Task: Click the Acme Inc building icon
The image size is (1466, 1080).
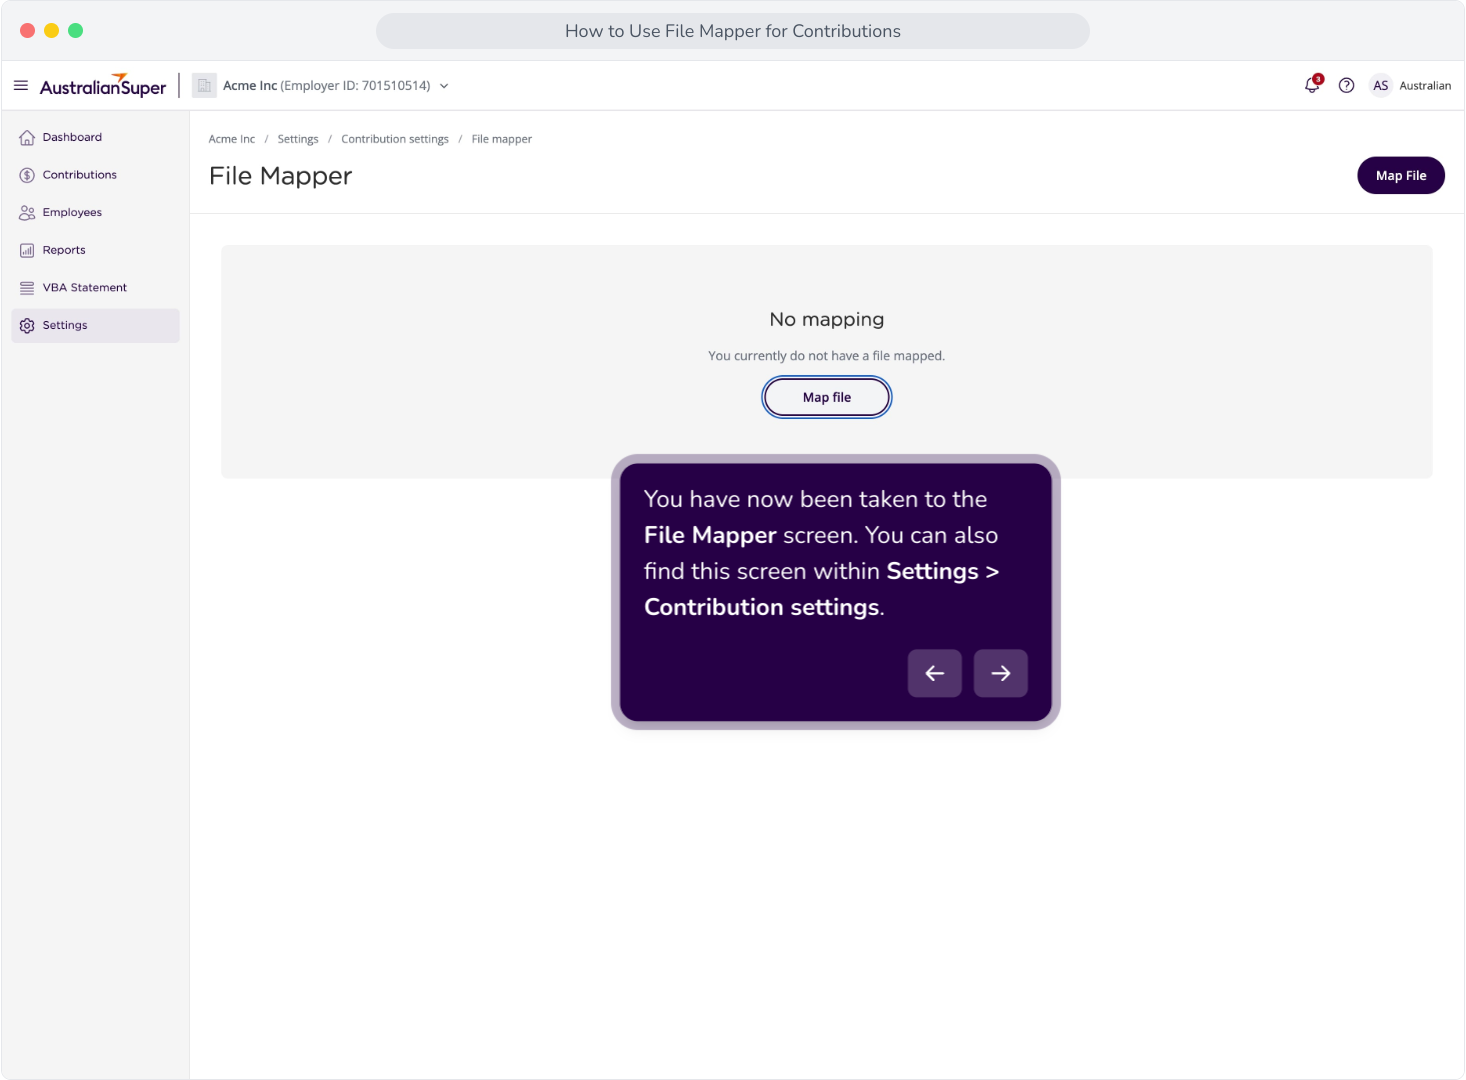Action: [204, 86]
